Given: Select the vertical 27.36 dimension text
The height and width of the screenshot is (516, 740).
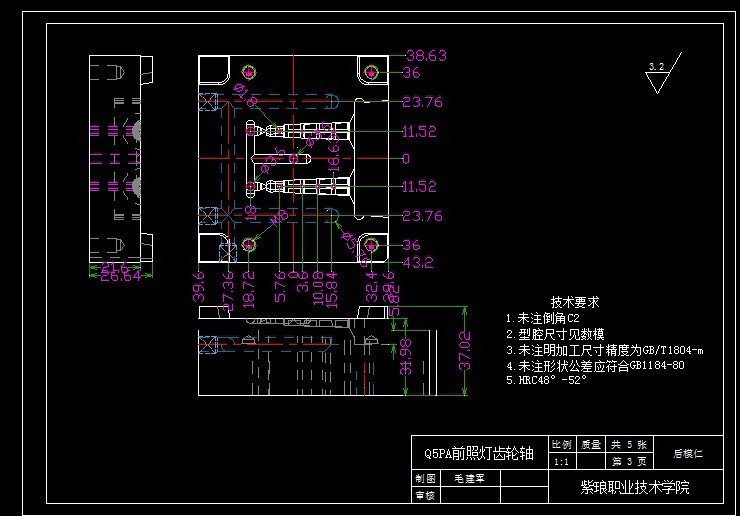Looking at the screenshot, I should (x=228, y=290).
